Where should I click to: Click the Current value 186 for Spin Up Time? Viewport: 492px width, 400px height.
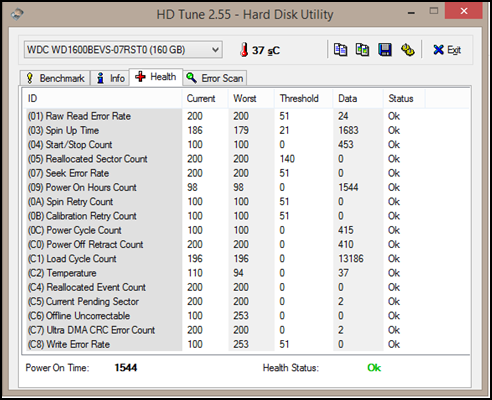click(x=195, y=130)
